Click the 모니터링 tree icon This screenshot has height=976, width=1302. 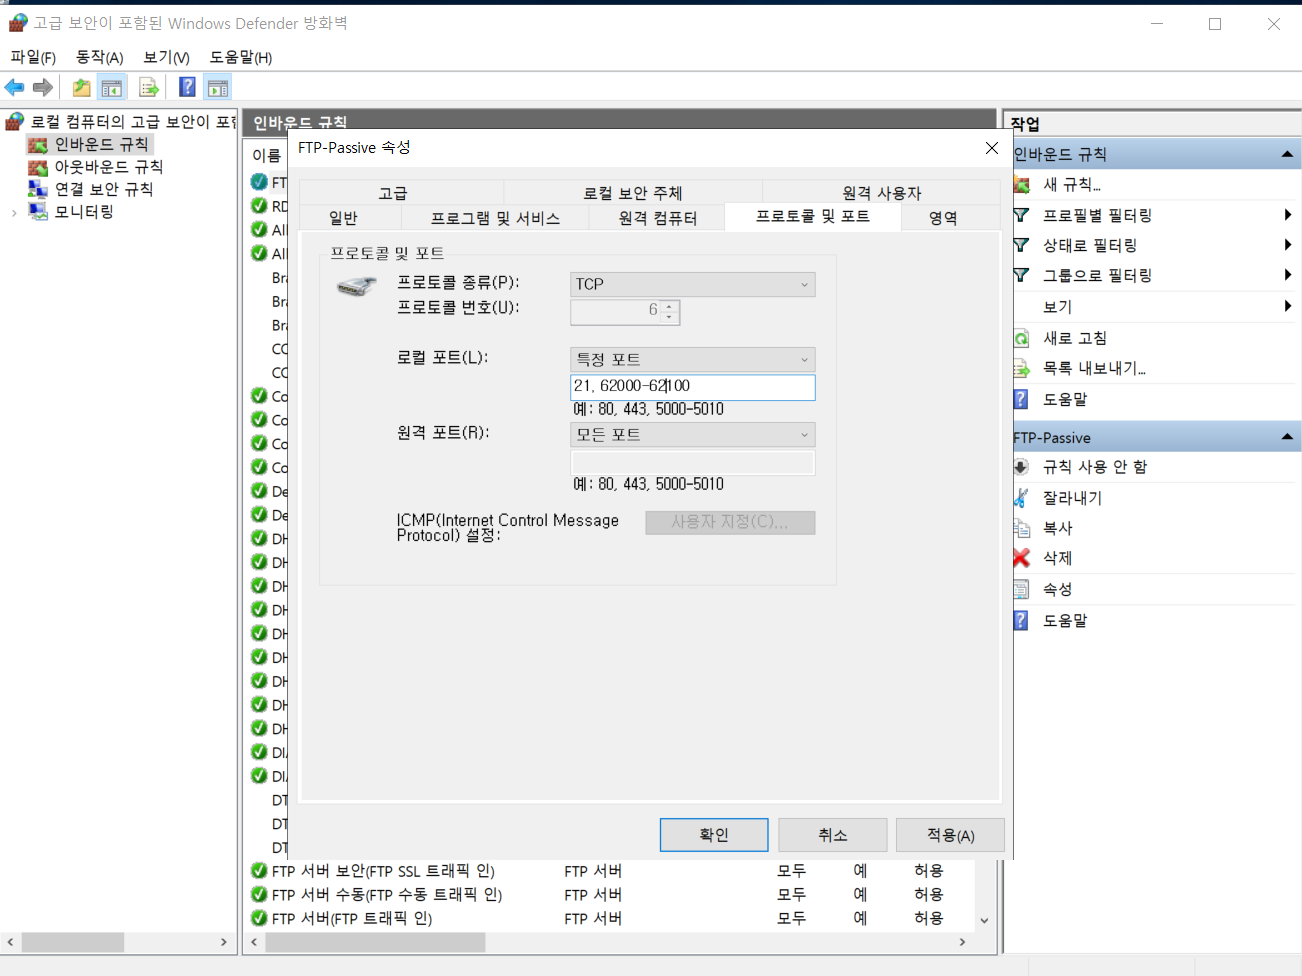38,212
